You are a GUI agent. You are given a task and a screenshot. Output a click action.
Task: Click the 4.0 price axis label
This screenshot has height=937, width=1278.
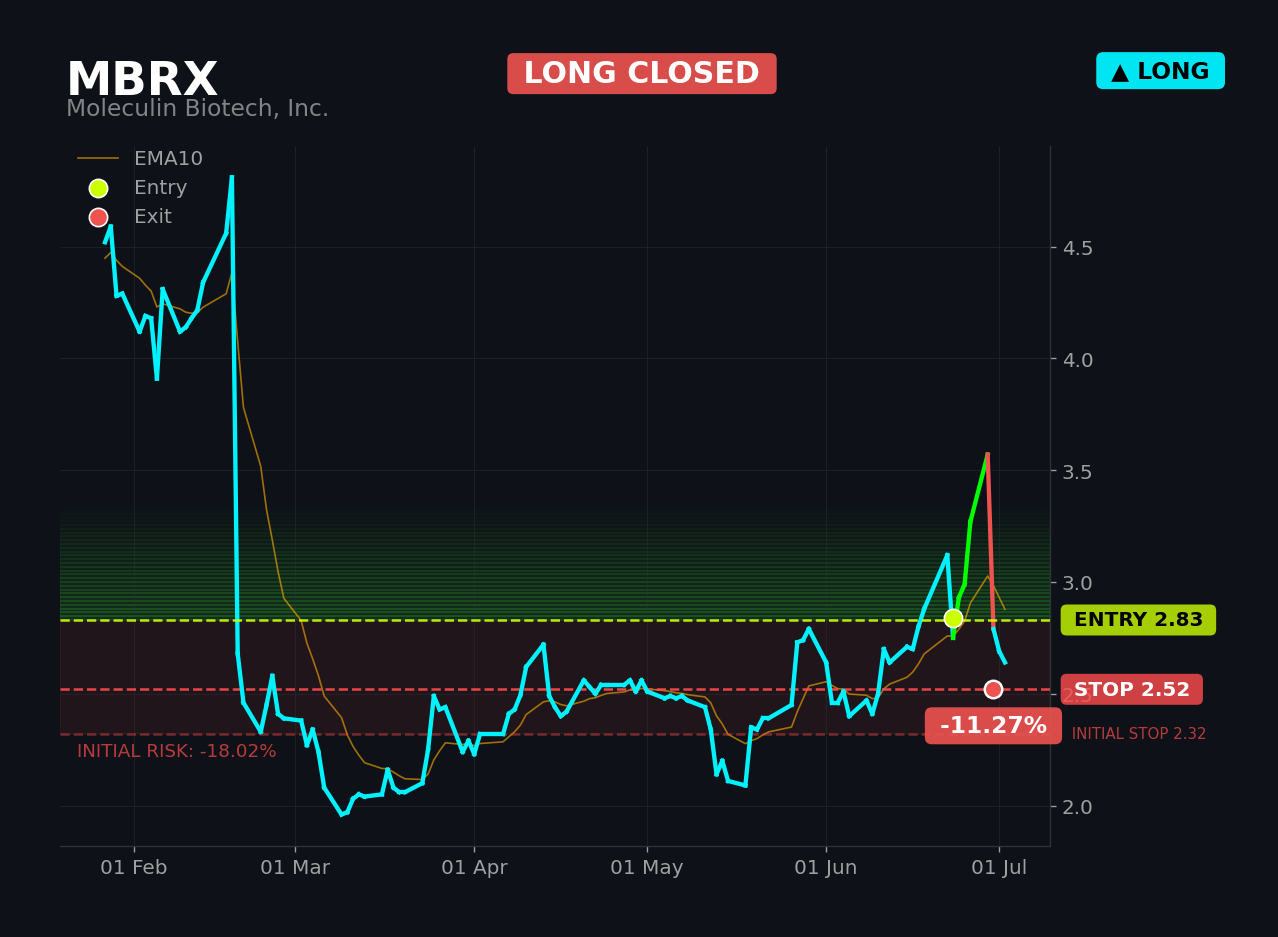click(x=1077, y=360)
